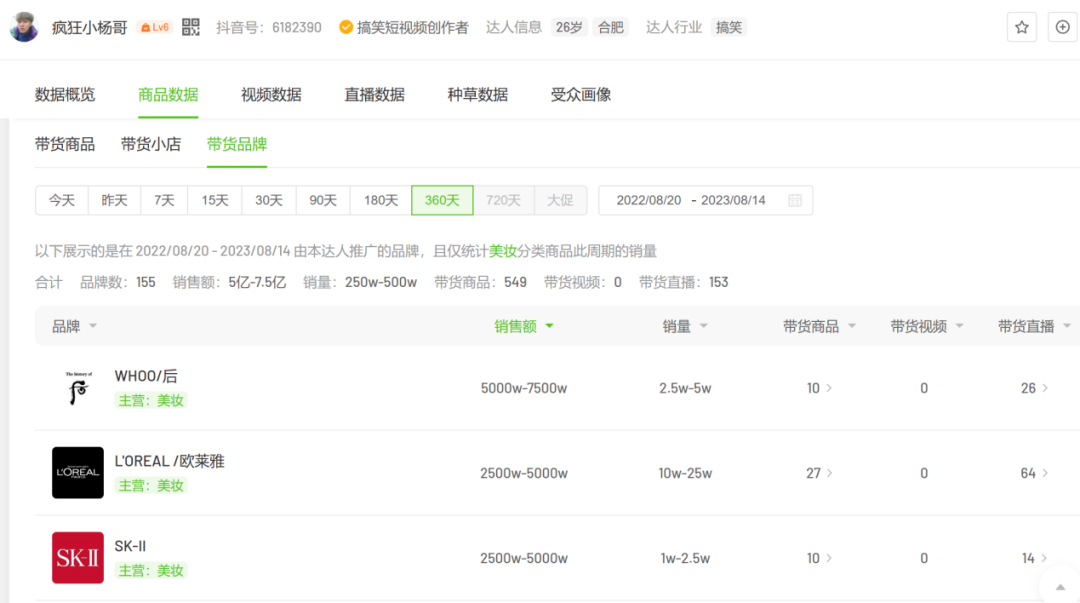Screen dimensions: 1080x603
Task: Open the L'OREAL /欧莱雅 brand name link
Action: click(x=169, y=461)
